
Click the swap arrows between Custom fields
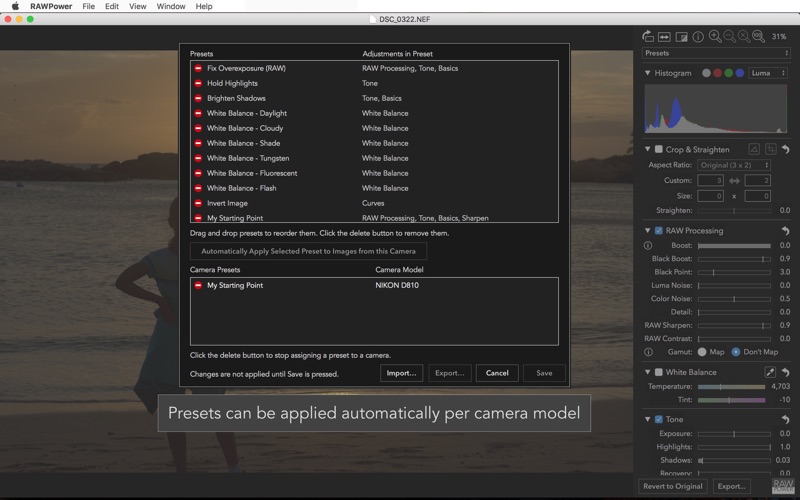click(x=734, y=181)
